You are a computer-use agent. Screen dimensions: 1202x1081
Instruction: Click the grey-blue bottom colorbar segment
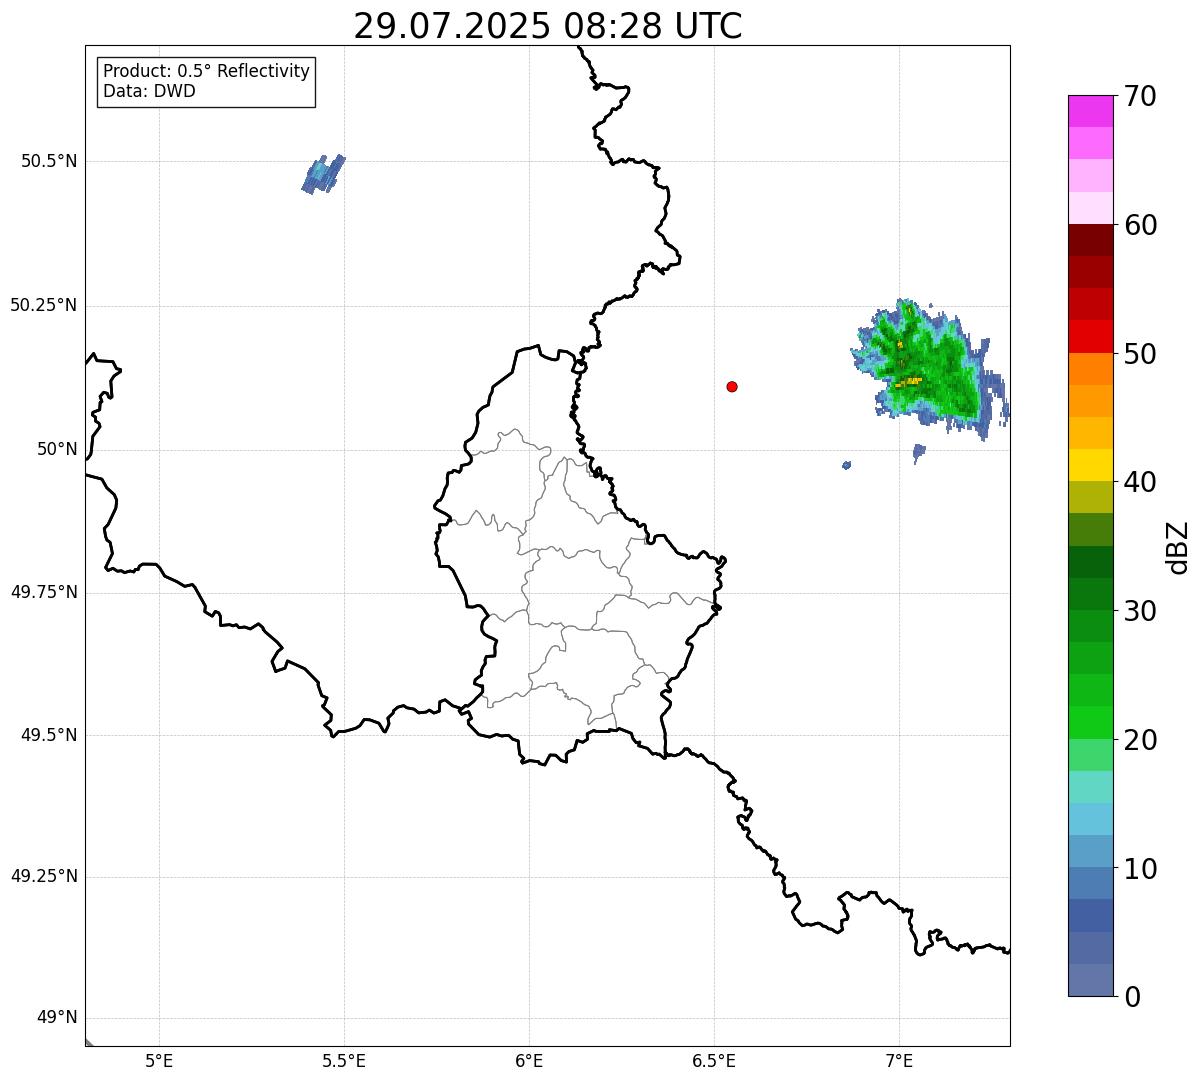[1090, 980]
